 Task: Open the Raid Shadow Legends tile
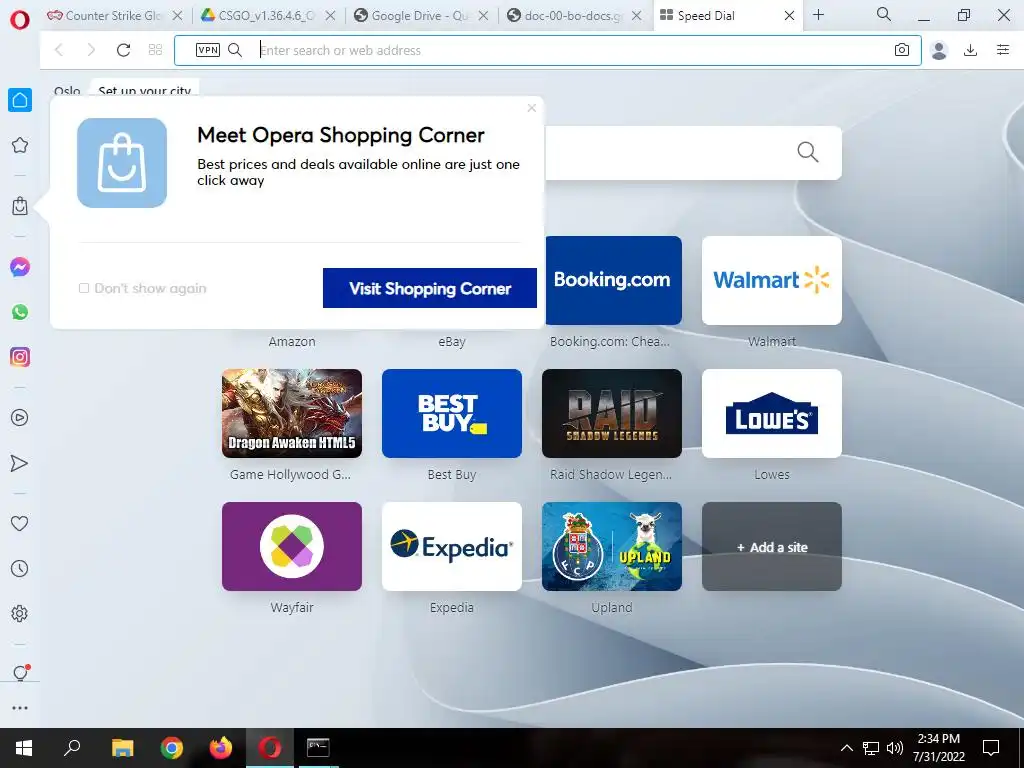[612, 413]
